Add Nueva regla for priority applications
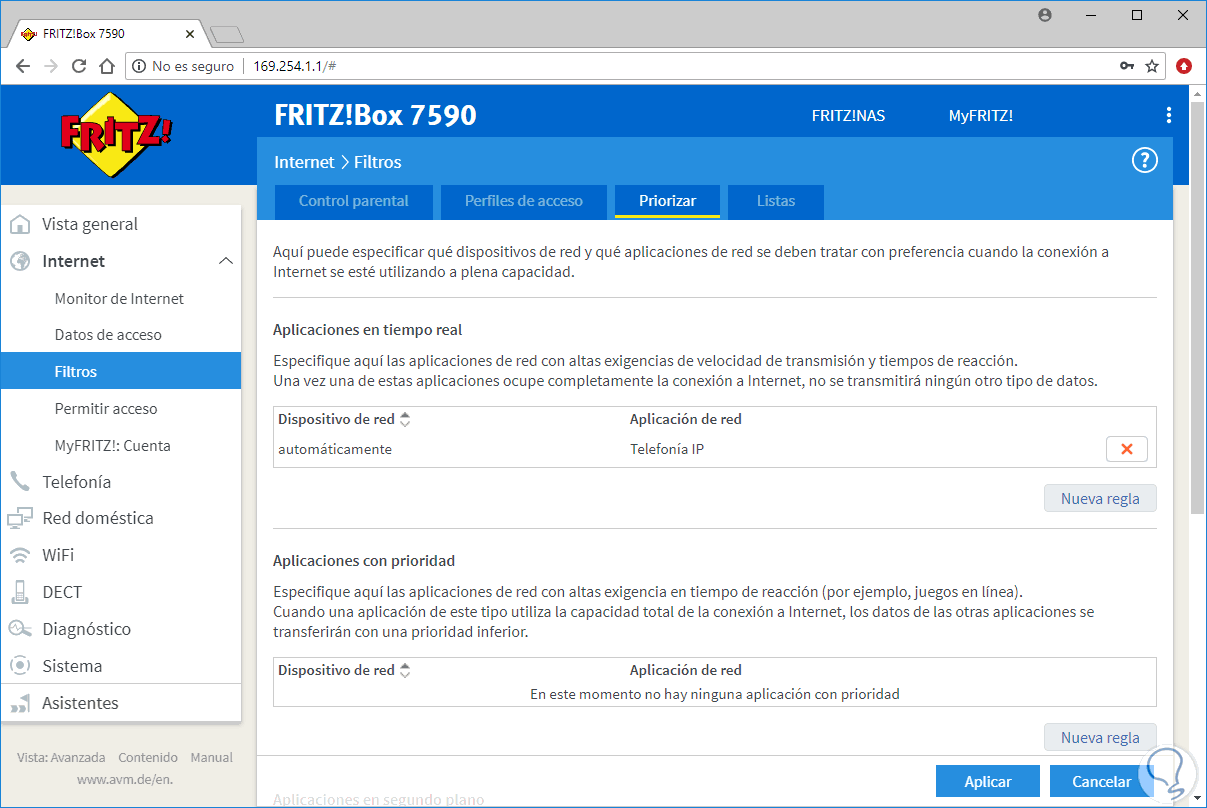The image size is (1207, 808). tap(1100, 737)
